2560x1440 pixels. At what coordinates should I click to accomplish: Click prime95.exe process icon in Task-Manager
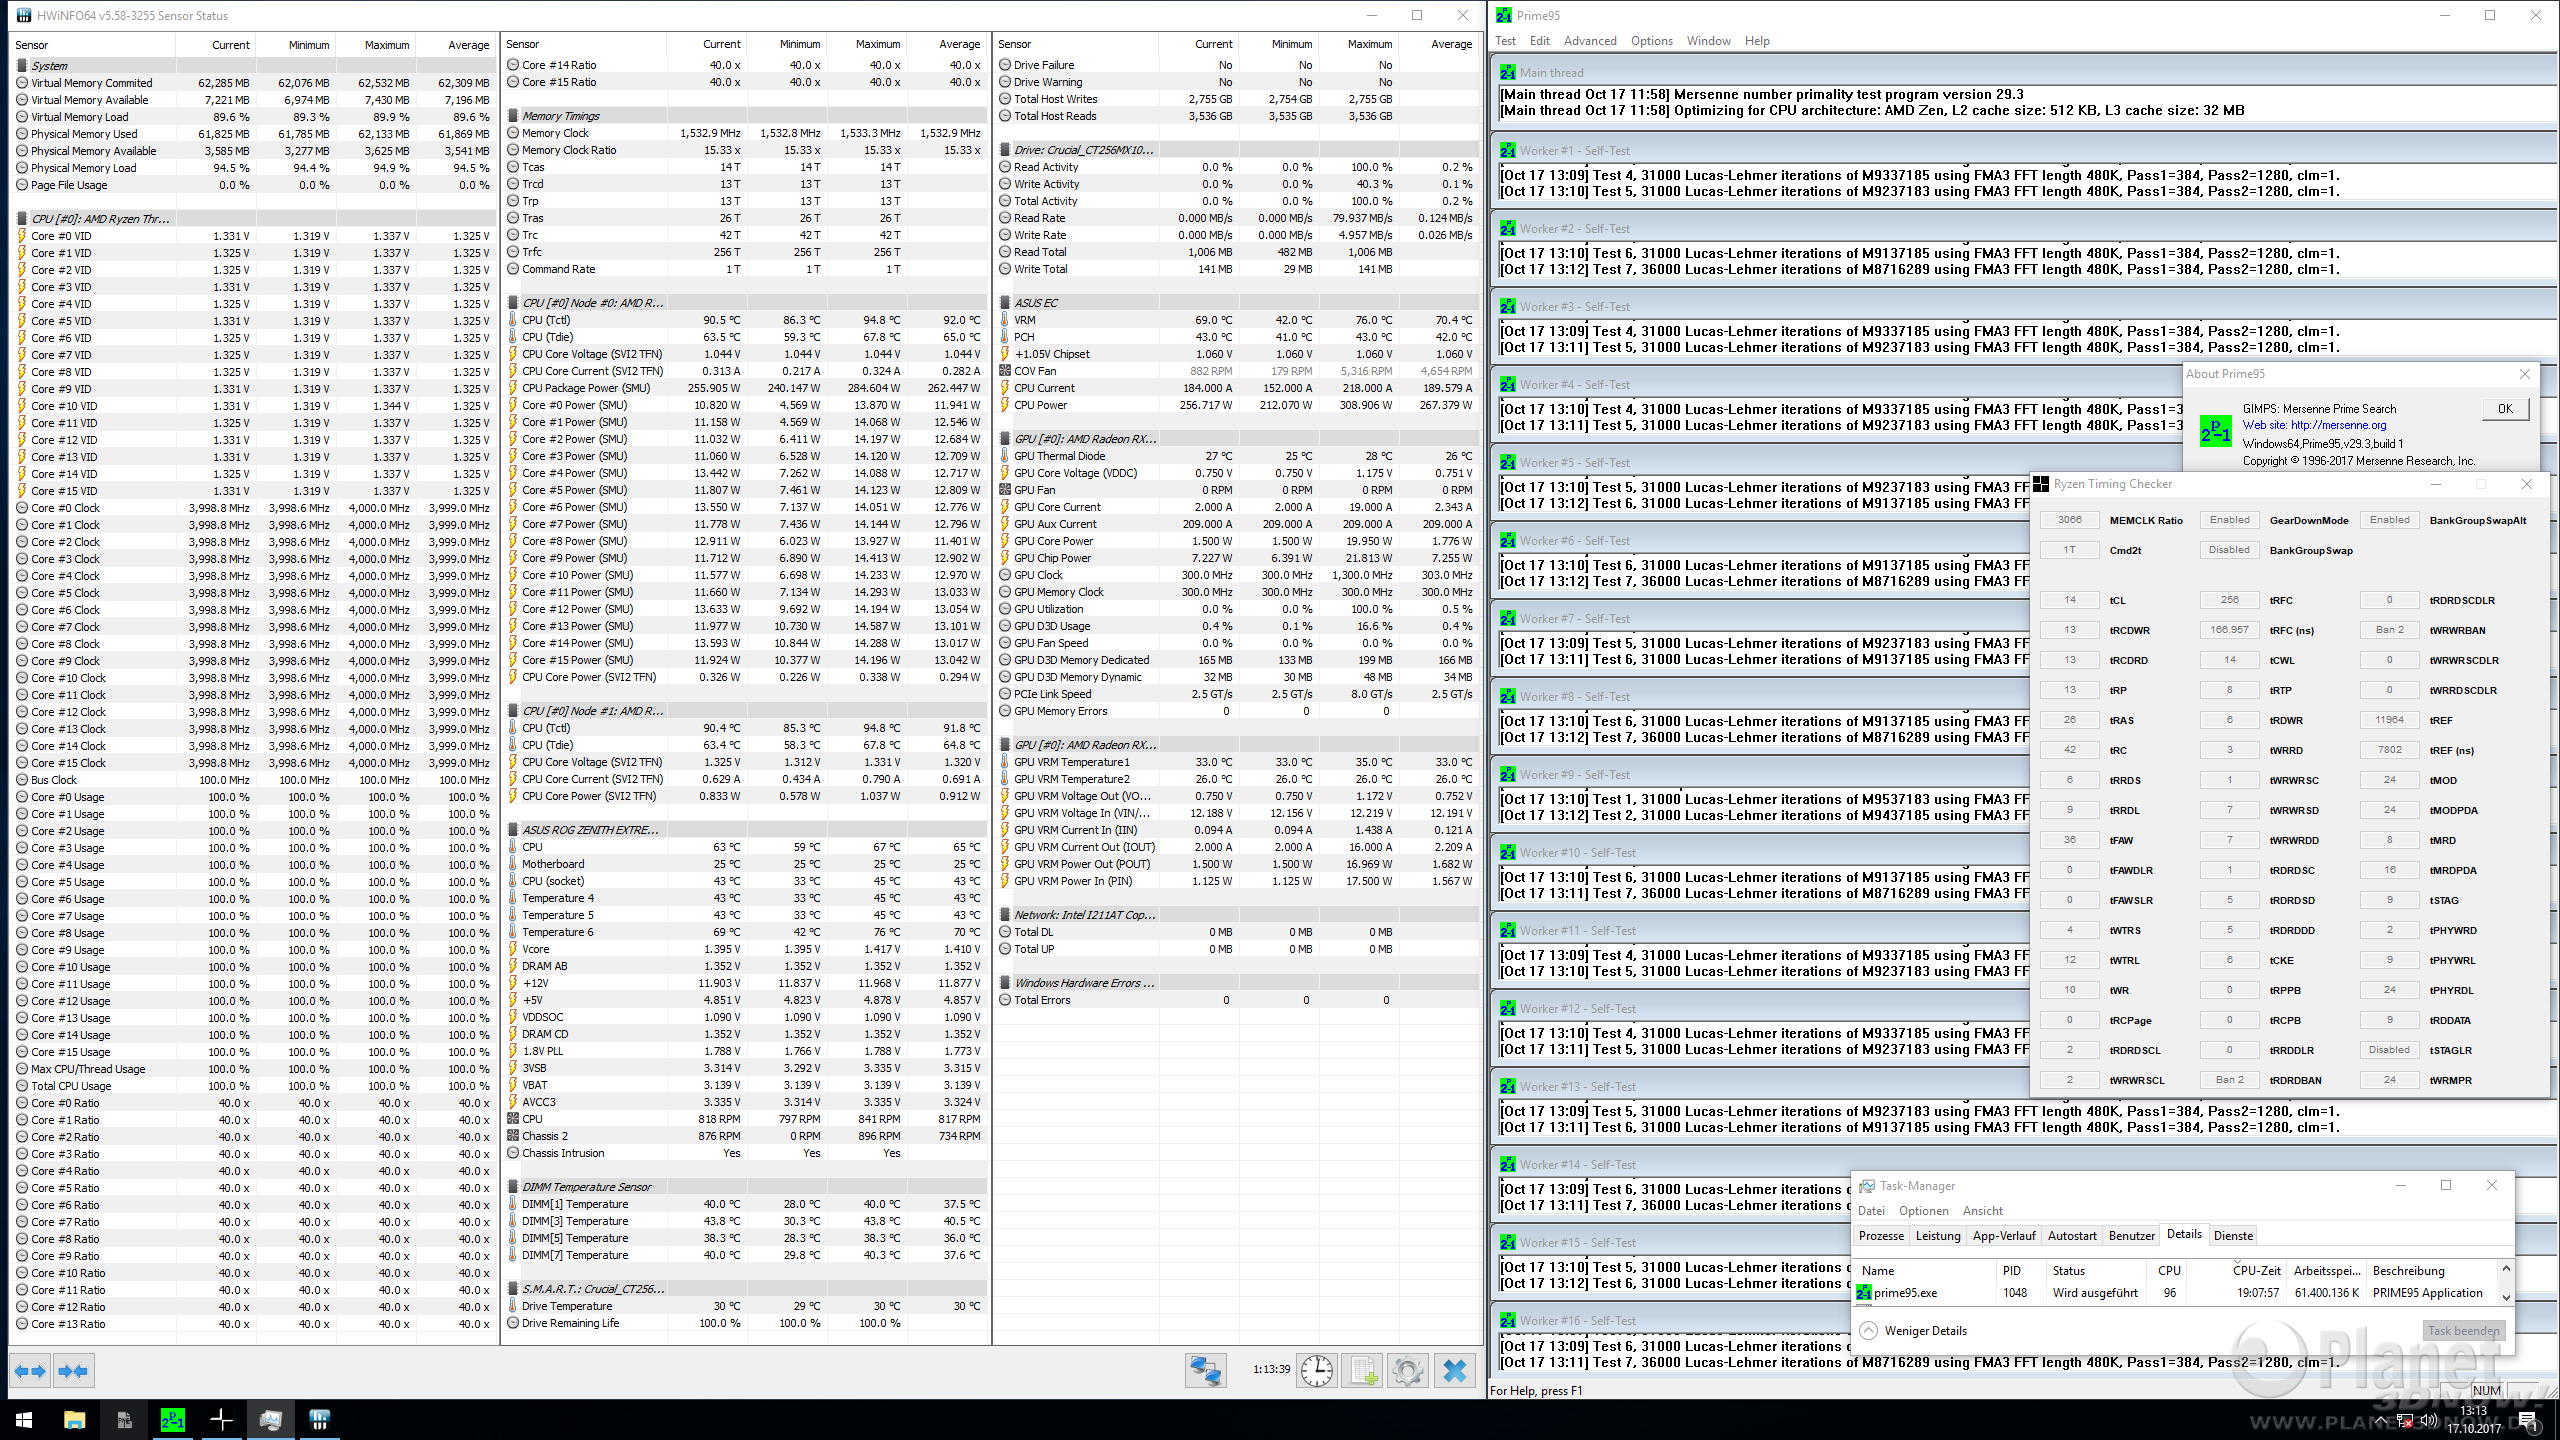coord(1864,1293)
